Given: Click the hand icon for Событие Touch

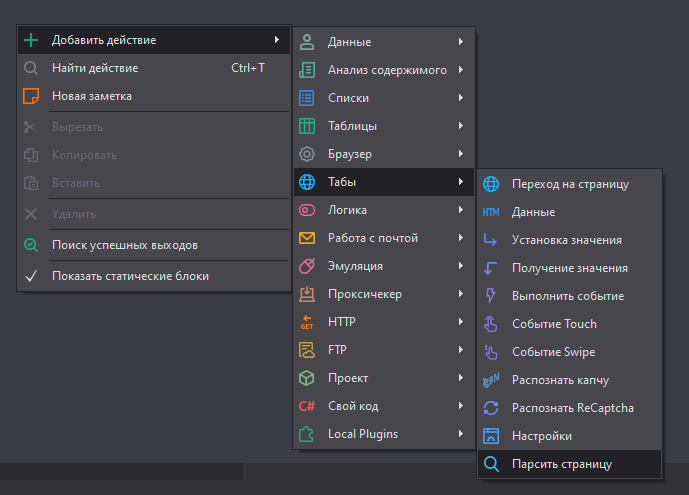Looking at the screenshot, I should [x=491, y=324].
